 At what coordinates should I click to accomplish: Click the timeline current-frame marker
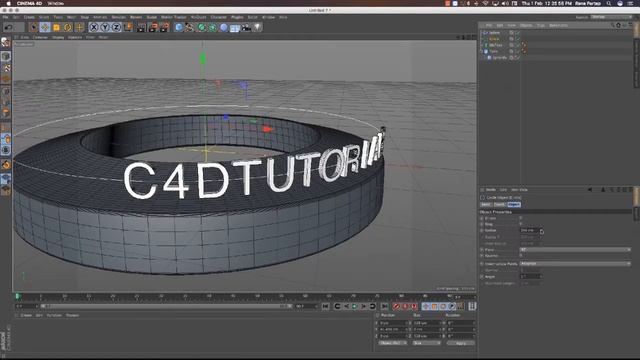18,296
